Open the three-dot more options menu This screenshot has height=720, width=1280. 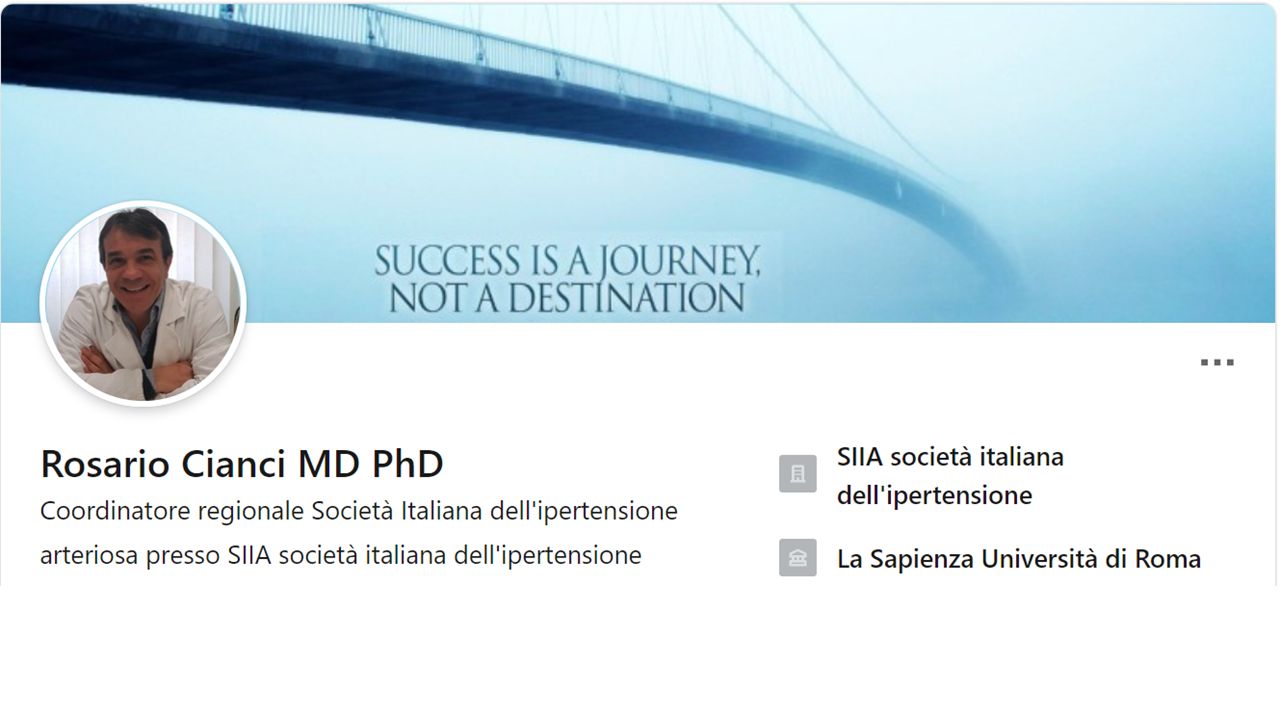(x=1217, y=363)
